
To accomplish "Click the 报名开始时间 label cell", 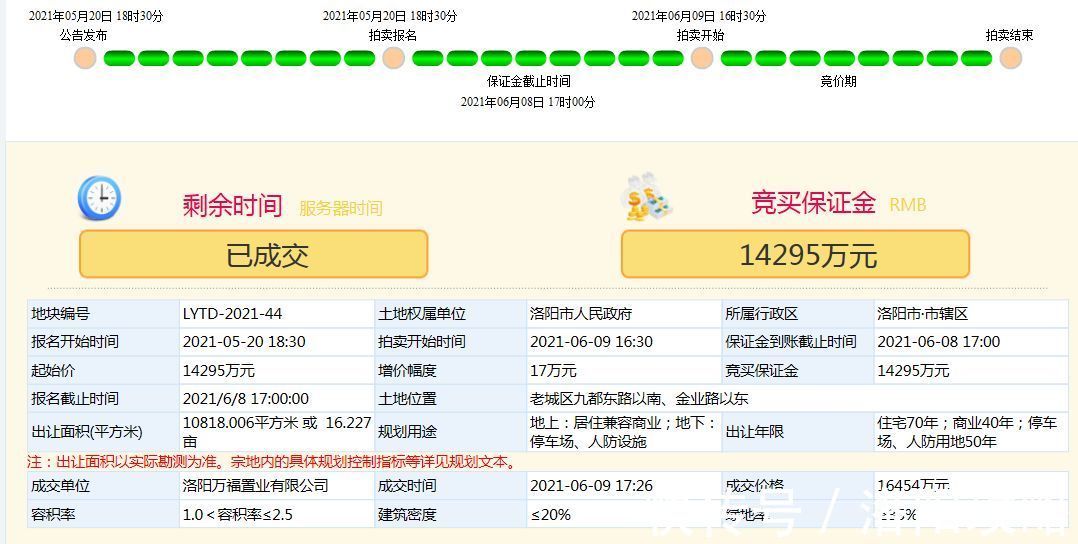I will point(103,342).
